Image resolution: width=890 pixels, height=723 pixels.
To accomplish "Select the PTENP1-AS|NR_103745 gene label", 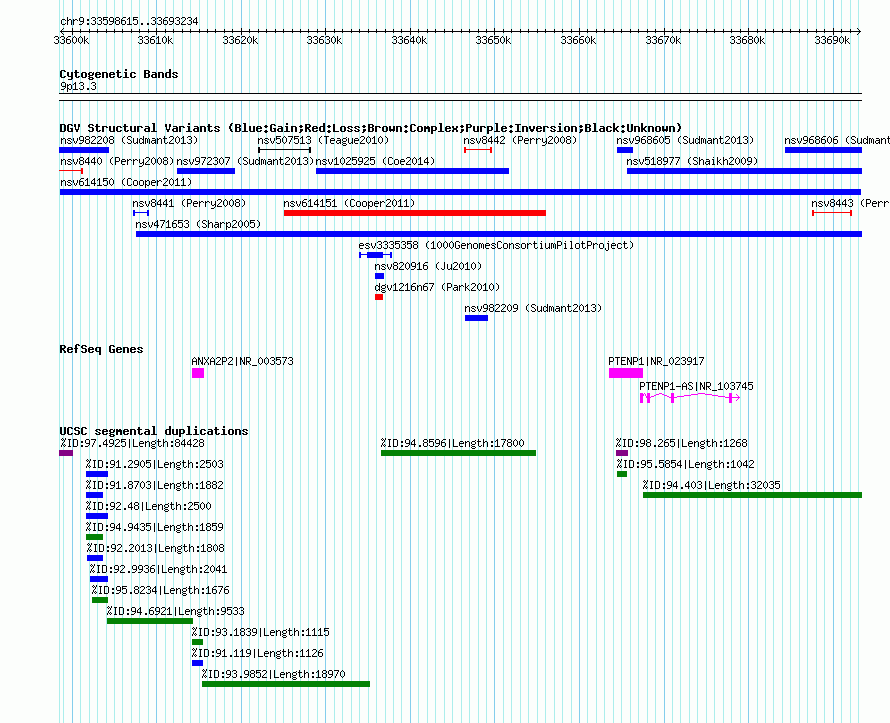I will 696,386.
